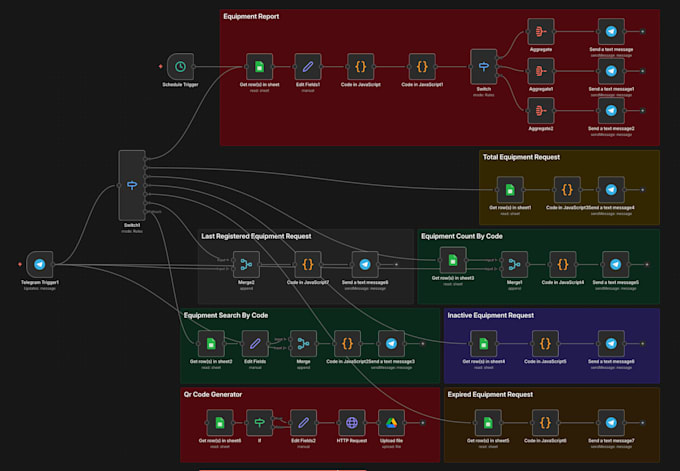This screenshot has width=680, height=471.
Task: Select the top Aggregate node
Action: 541,31
